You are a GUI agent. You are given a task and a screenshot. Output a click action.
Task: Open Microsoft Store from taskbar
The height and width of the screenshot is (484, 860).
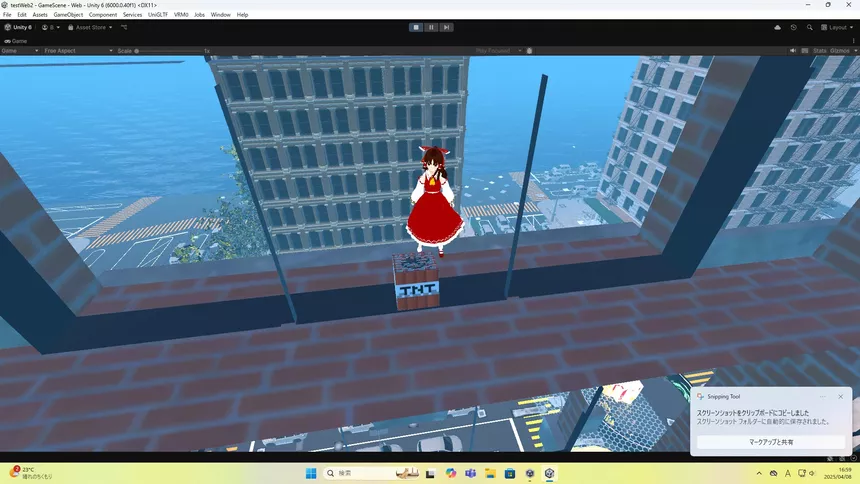tap(510, 473)
